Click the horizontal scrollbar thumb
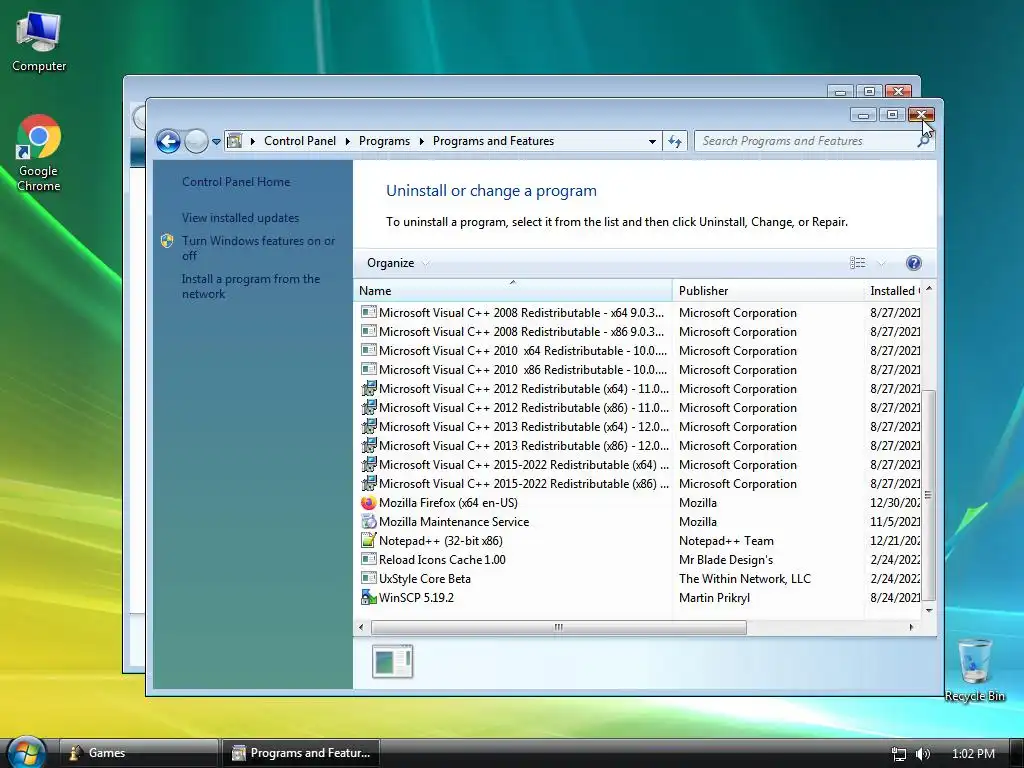 coord(558,627)
